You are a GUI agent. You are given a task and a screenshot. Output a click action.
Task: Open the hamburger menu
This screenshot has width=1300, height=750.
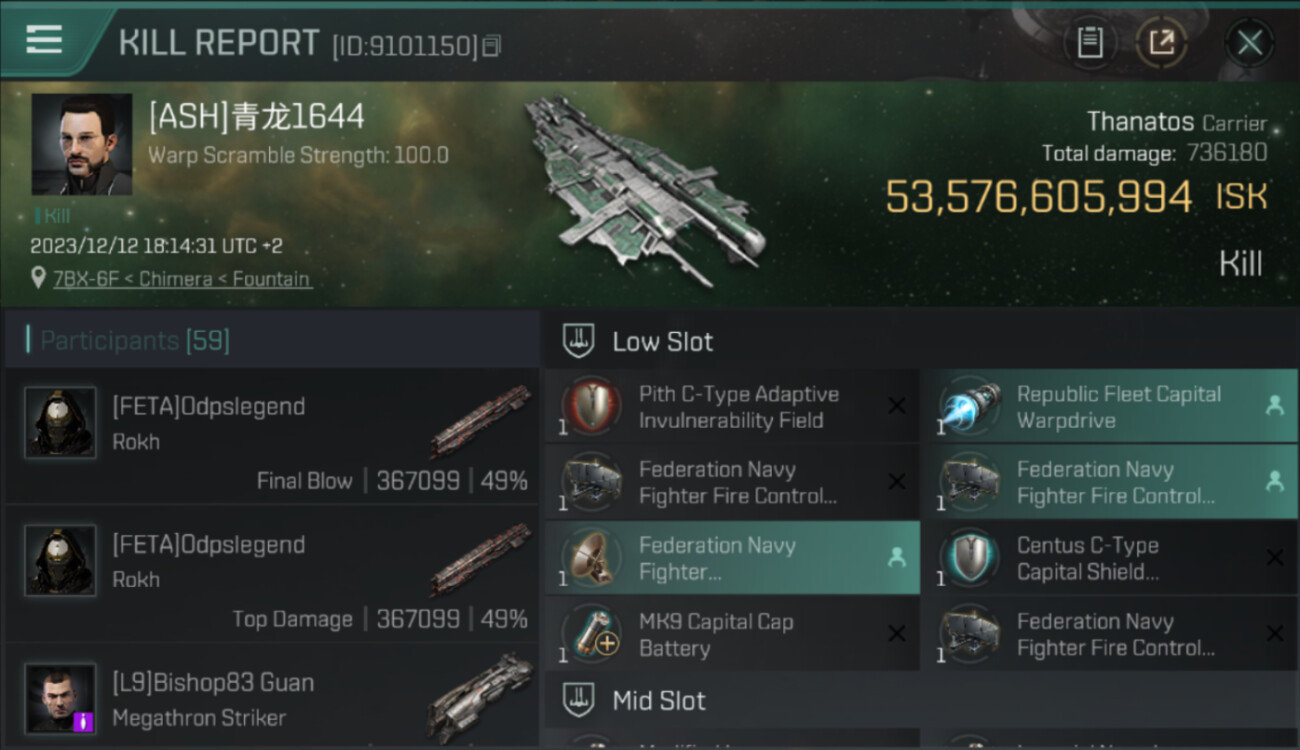(x=44, y=40)
